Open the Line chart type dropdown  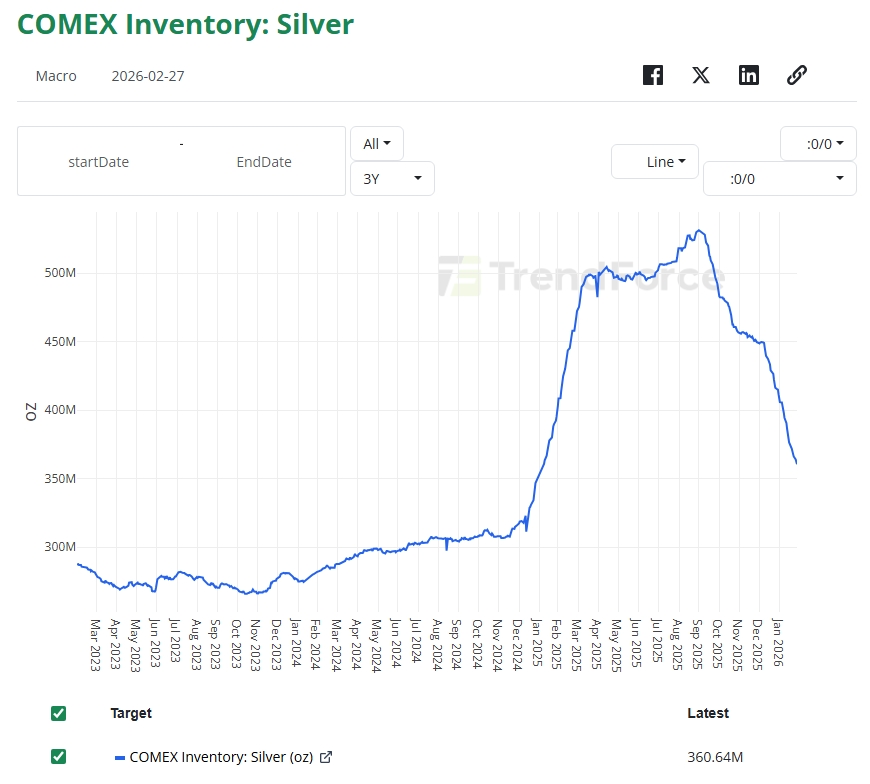pos(654,161)
